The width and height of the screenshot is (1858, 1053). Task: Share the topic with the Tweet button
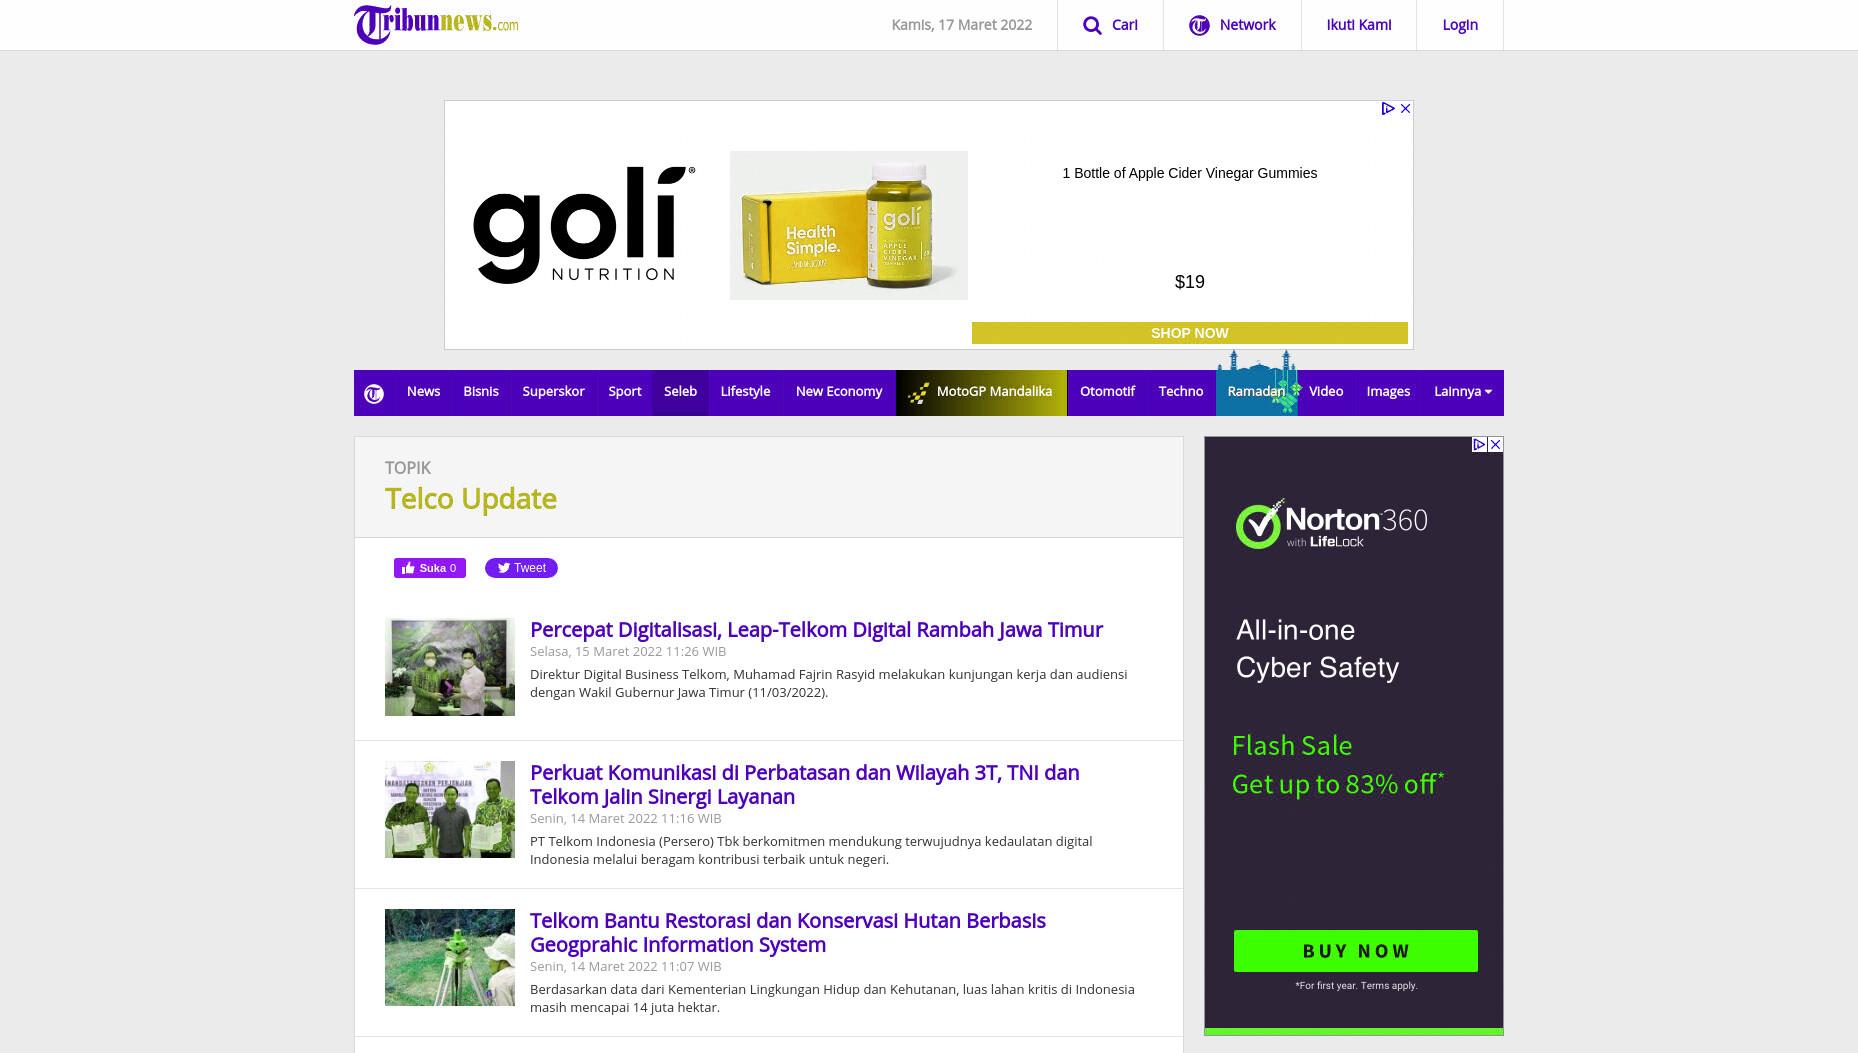[521, 568]
